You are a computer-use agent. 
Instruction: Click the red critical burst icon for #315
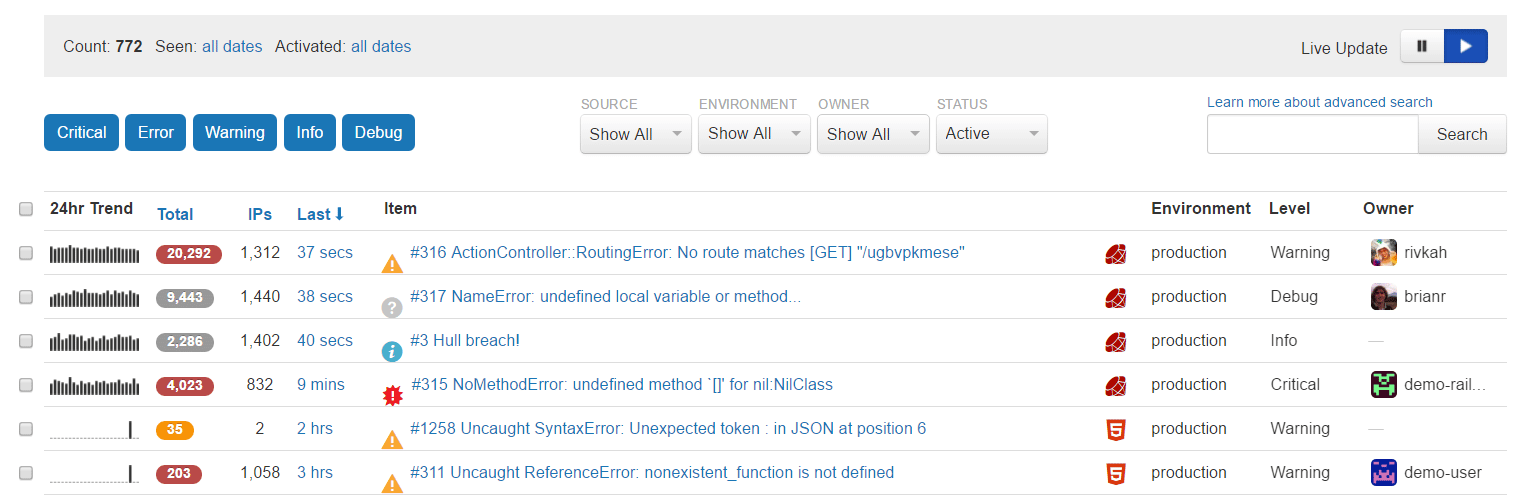(393, 395)
